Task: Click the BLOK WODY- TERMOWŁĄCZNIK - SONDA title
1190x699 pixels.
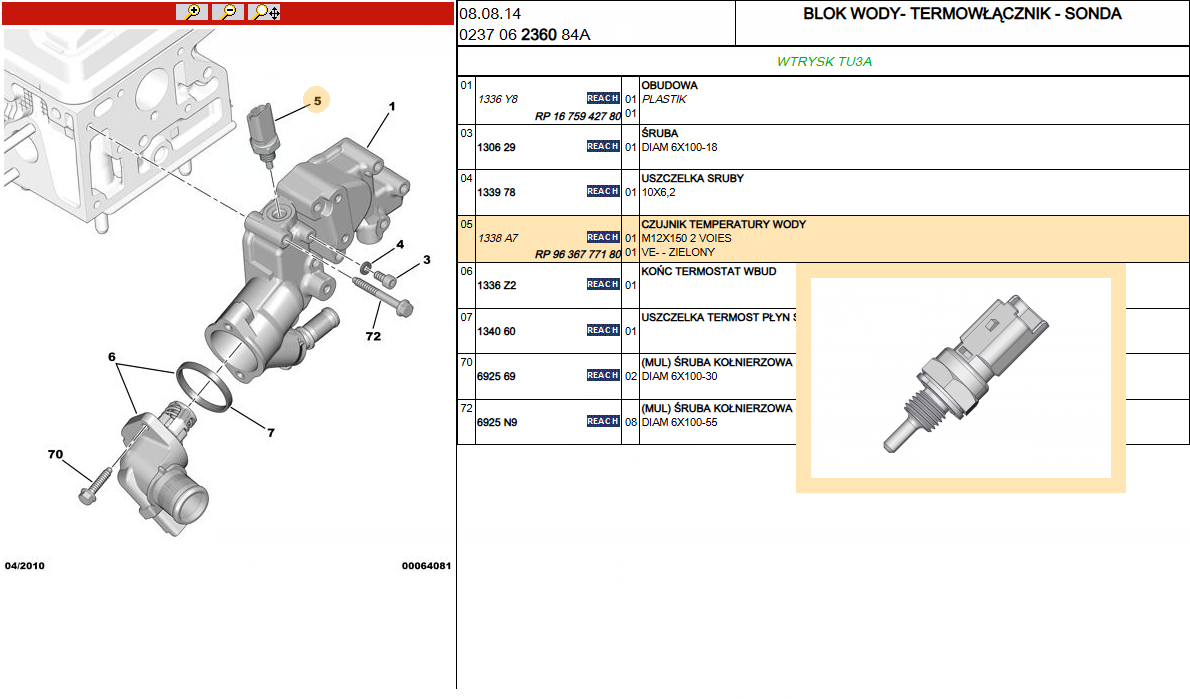Action: pyautogui.click(x=962, y=14)
